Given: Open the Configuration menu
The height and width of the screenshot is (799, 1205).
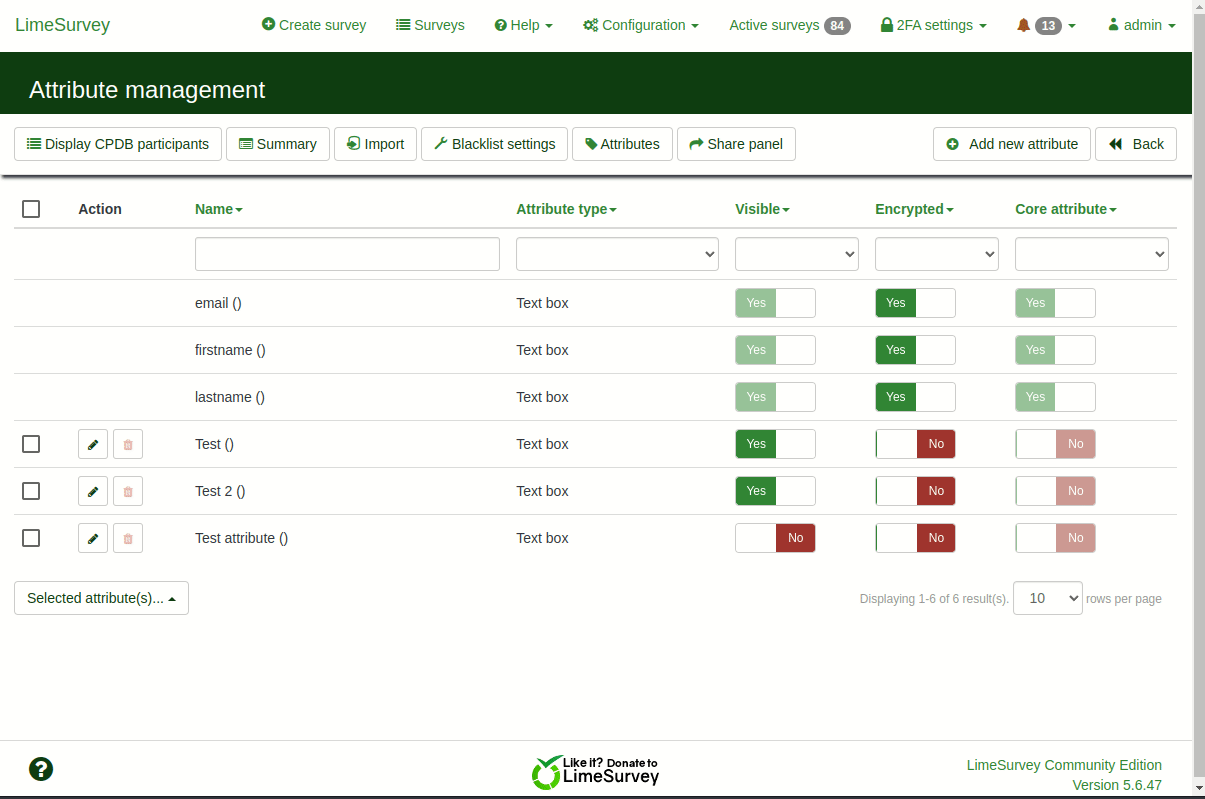Looking at the screenshot, I should pos(641,25).
